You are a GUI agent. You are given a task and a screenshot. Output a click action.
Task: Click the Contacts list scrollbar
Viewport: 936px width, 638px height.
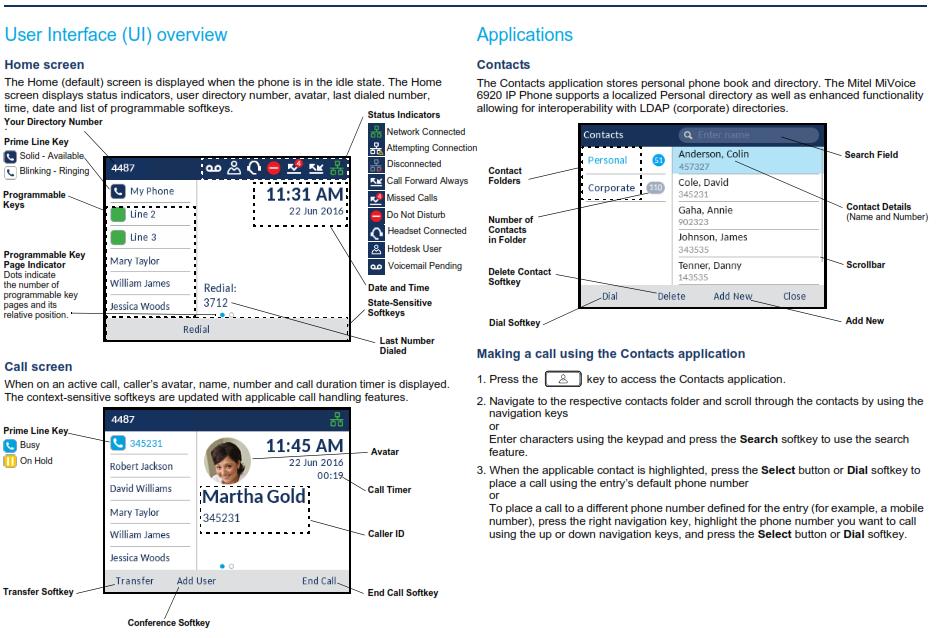point(821,215)
